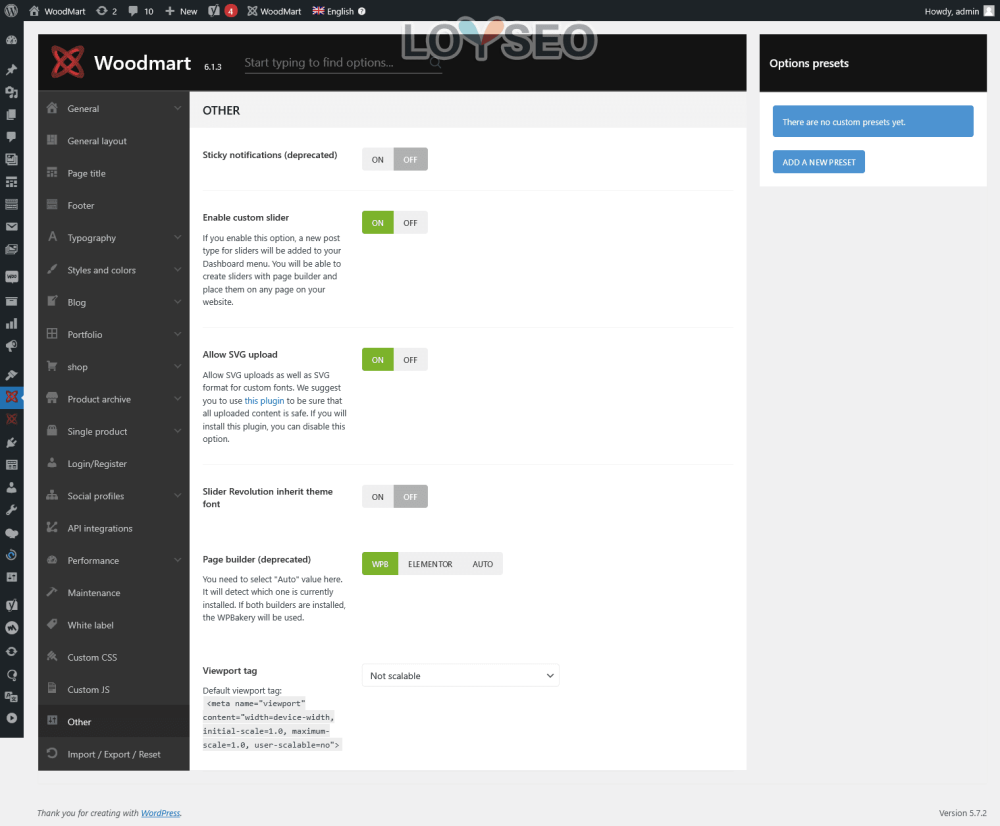Open the WordPress footer link
The height and width of the screenshot is (826, 1000).
tap(160, 813)
